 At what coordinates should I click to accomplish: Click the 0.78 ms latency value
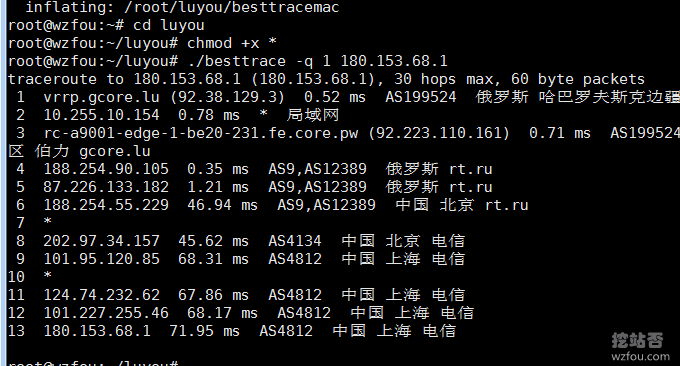click(x=209, y=115)
